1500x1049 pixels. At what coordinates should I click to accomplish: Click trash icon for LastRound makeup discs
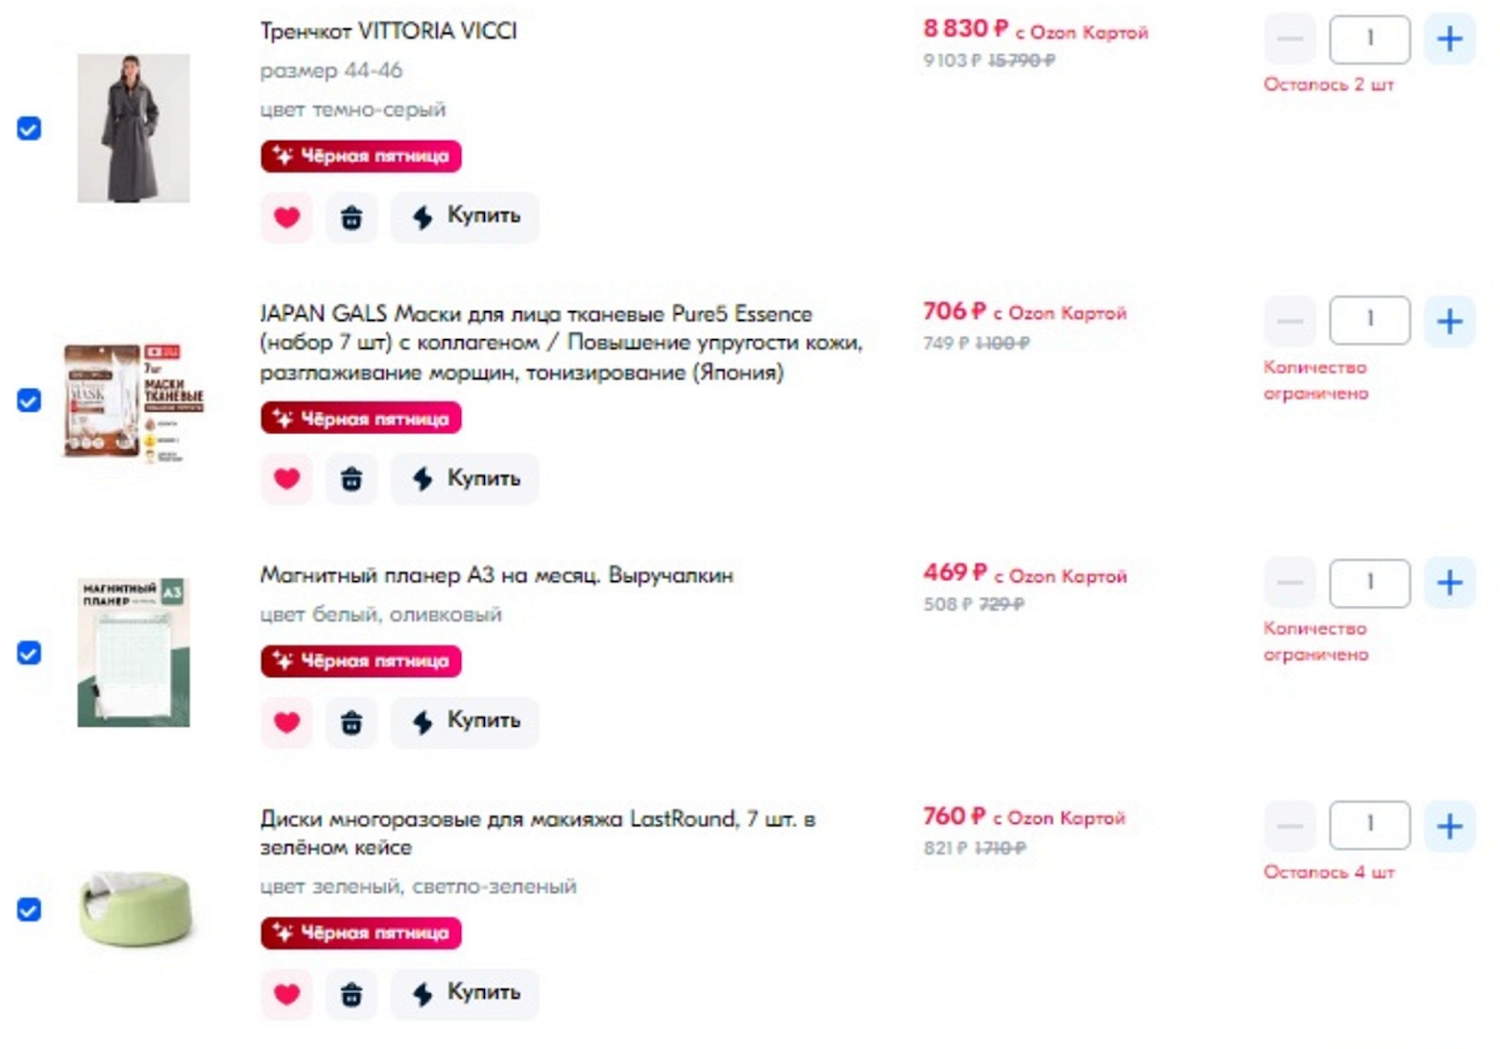[351, 994]
